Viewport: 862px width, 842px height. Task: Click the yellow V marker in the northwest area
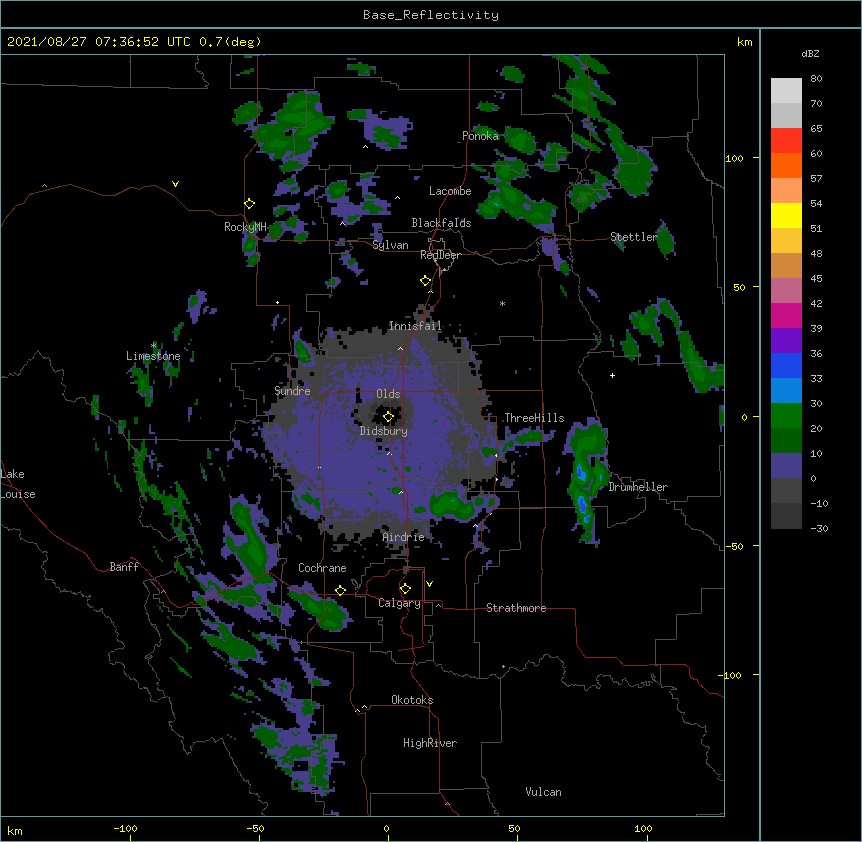tap(175, 184)
